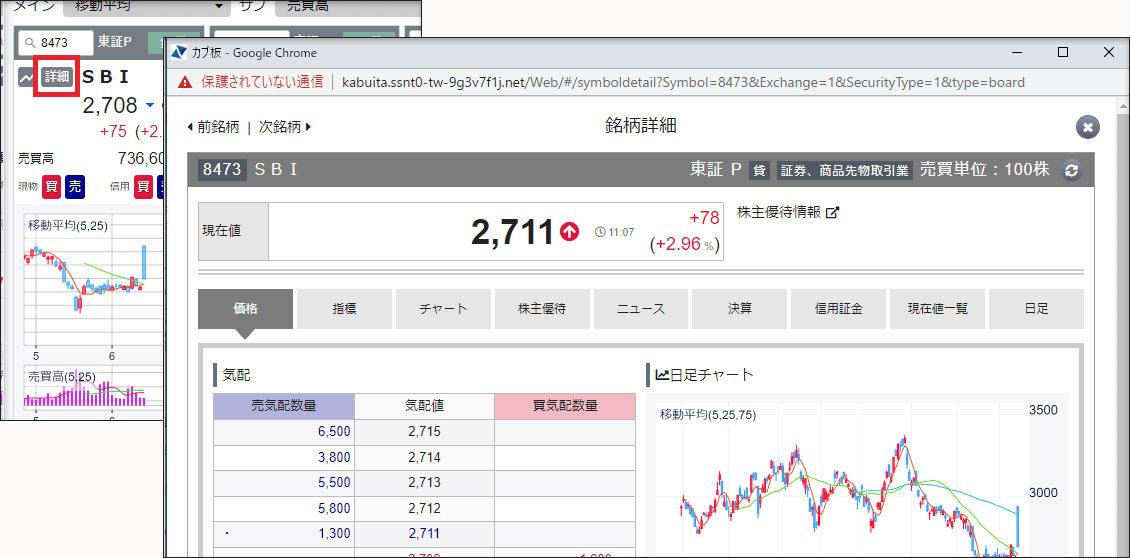This screenshot has height=558, width=1130.
Task: Click the 詳細 button in background window
Action: click(57, 76)
